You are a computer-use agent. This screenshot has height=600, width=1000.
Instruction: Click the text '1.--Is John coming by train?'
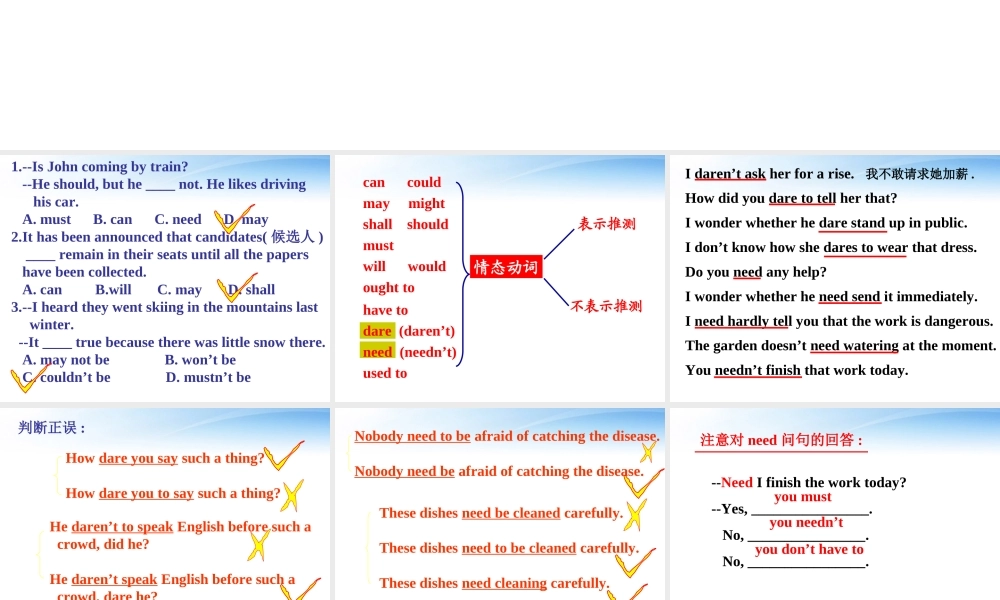tap(99, 166)
